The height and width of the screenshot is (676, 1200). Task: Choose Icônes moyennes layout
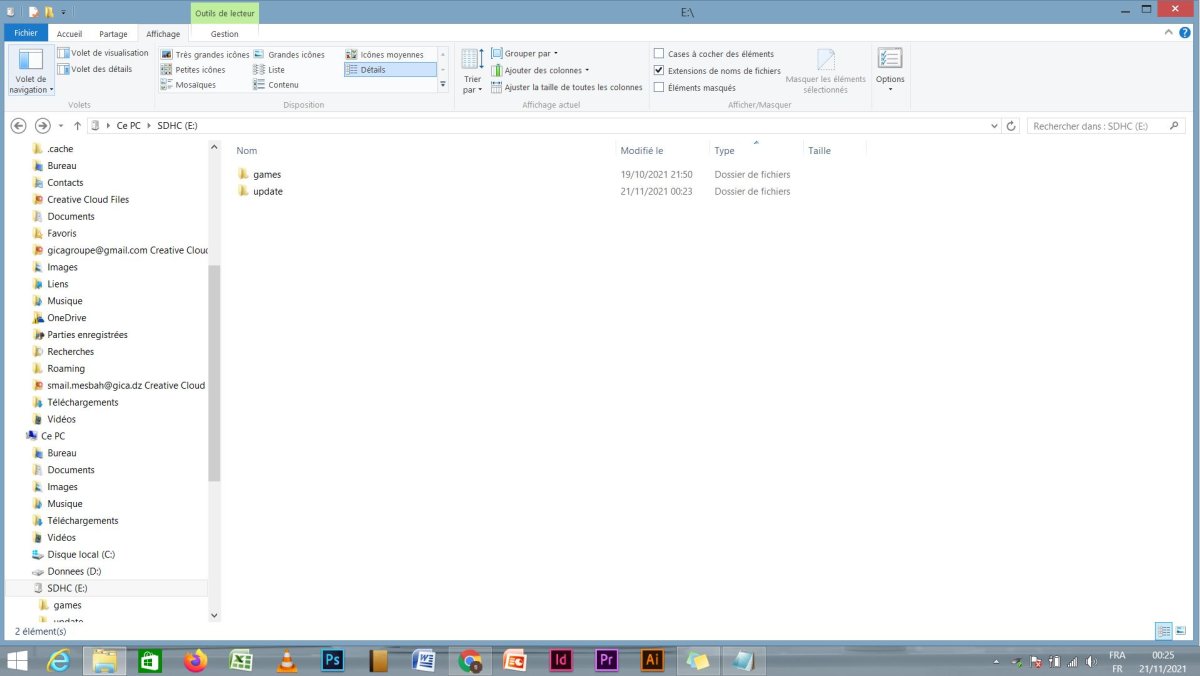tap(385, 55)
